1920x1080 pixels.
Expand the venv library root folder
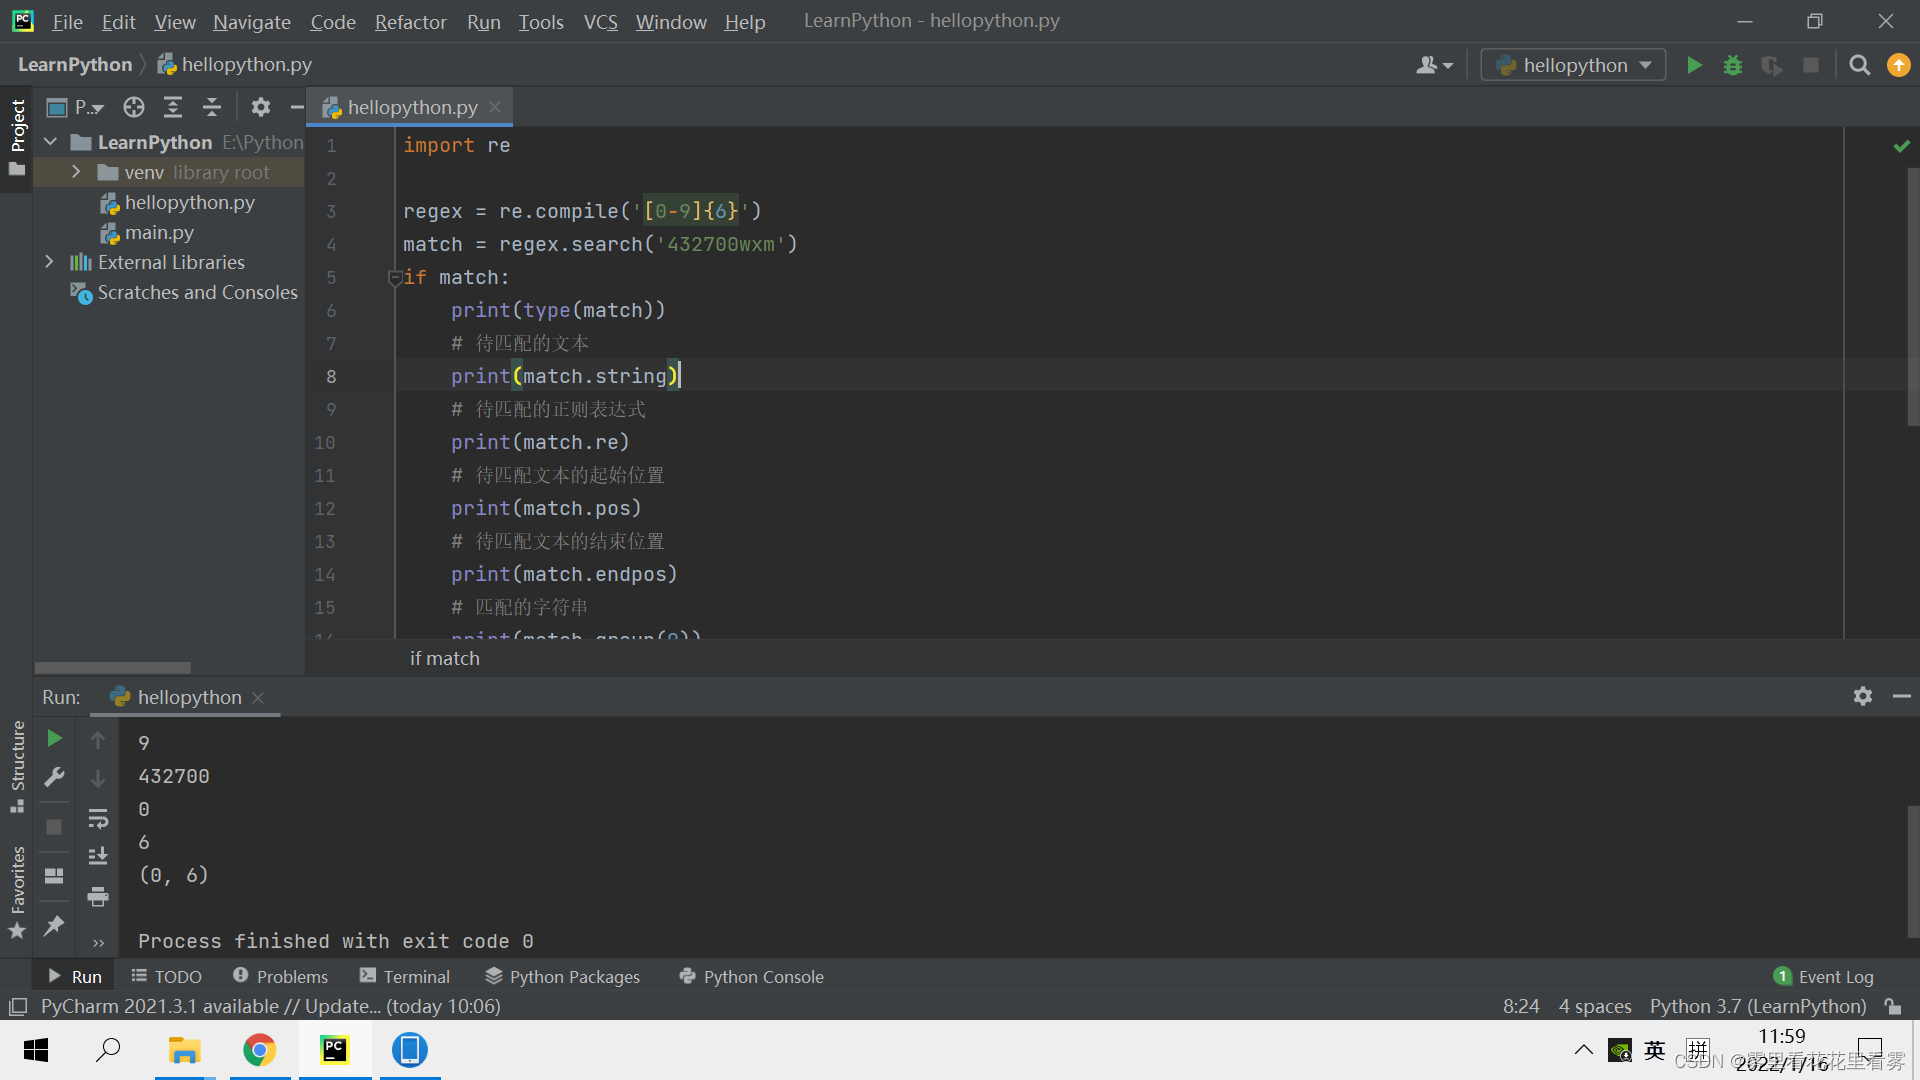[76, 172]
